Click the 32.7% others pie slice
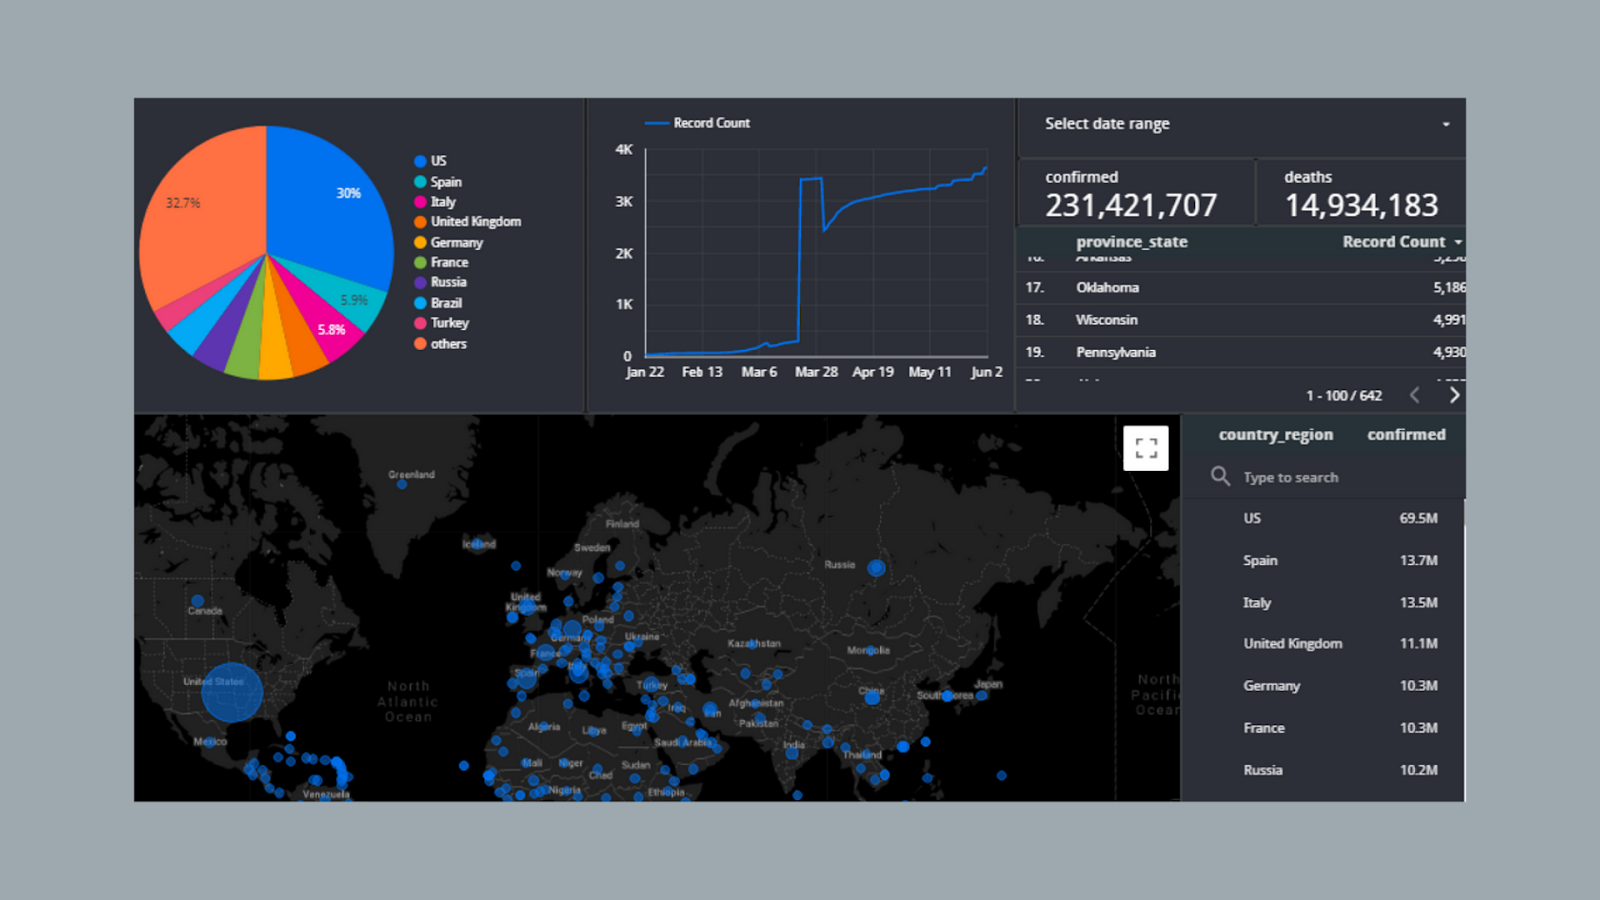The image size is (1600, 900). coord(205,220)
